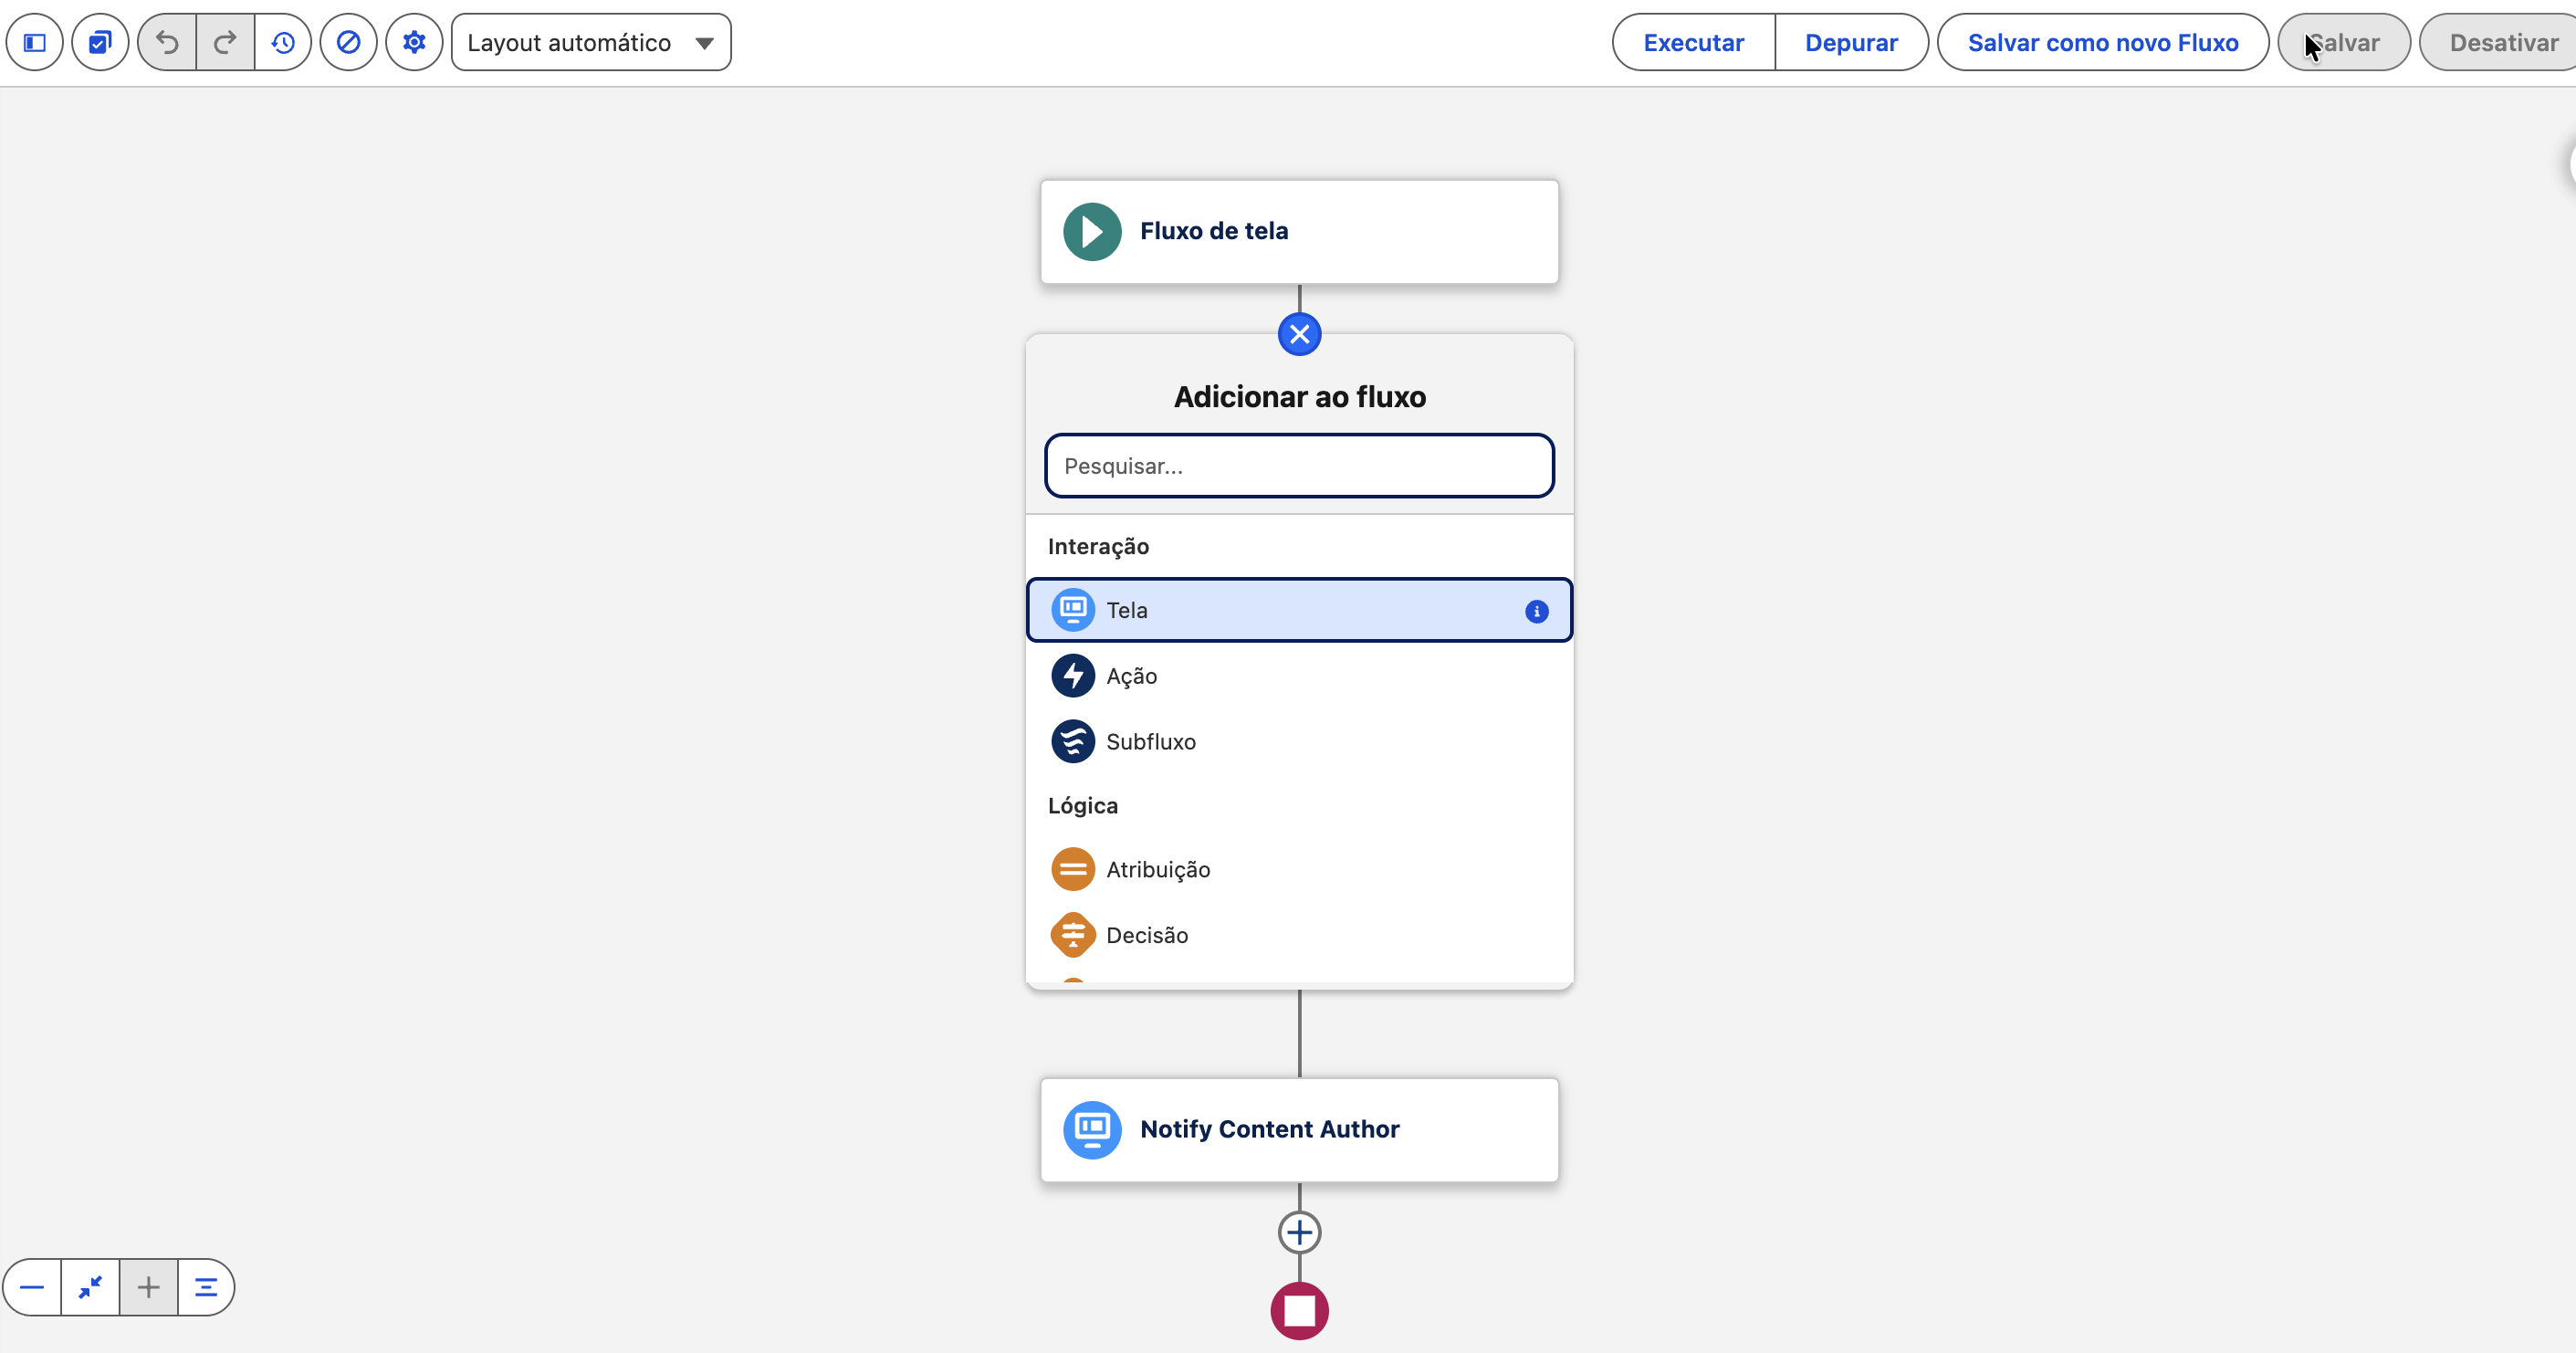
Task: Click Salvar como novo Fluxo
Action: pyautogui.click(x=2102, y=42)
